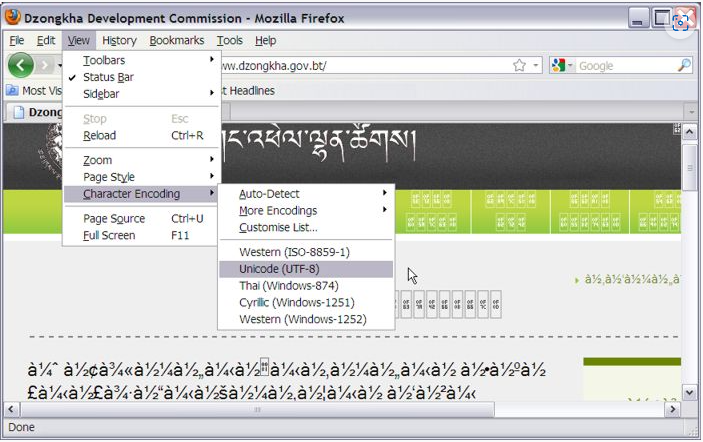This screenshot has width=703, height=442.
Task: Select Page Source from the View menu
Action: coord(114,219)
